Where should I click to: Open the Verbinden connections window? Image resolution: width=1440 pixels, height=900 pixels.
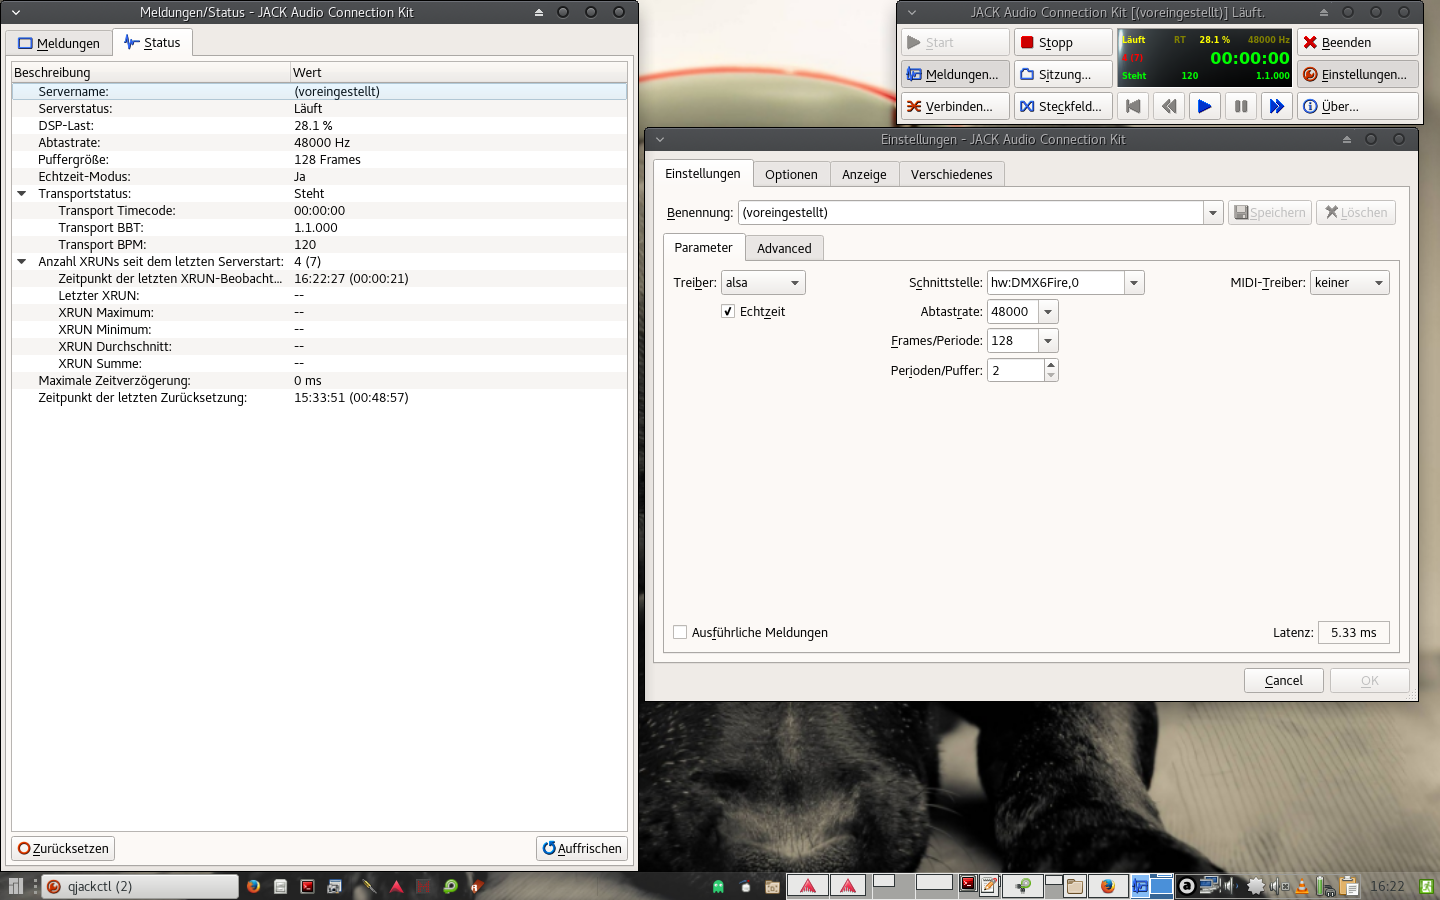pyautogui.click(x=954, y=106)
